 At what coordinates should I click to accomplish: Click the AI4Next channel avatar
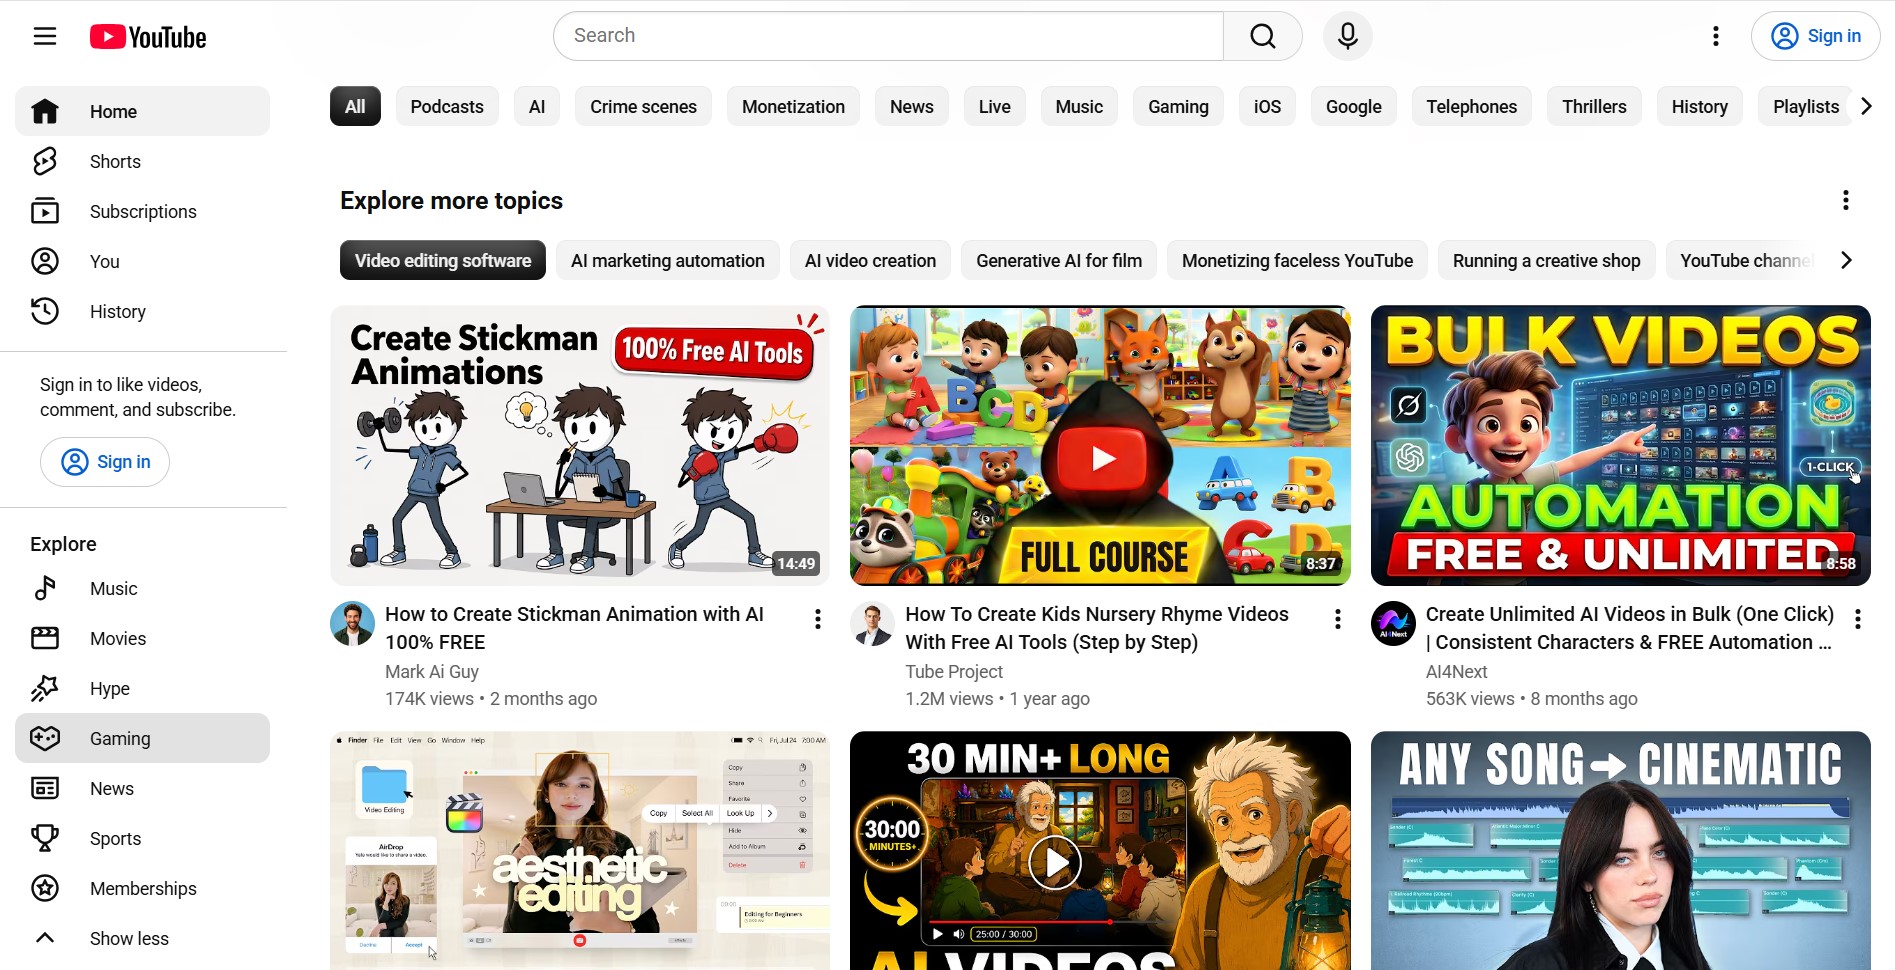(1393, 624)
